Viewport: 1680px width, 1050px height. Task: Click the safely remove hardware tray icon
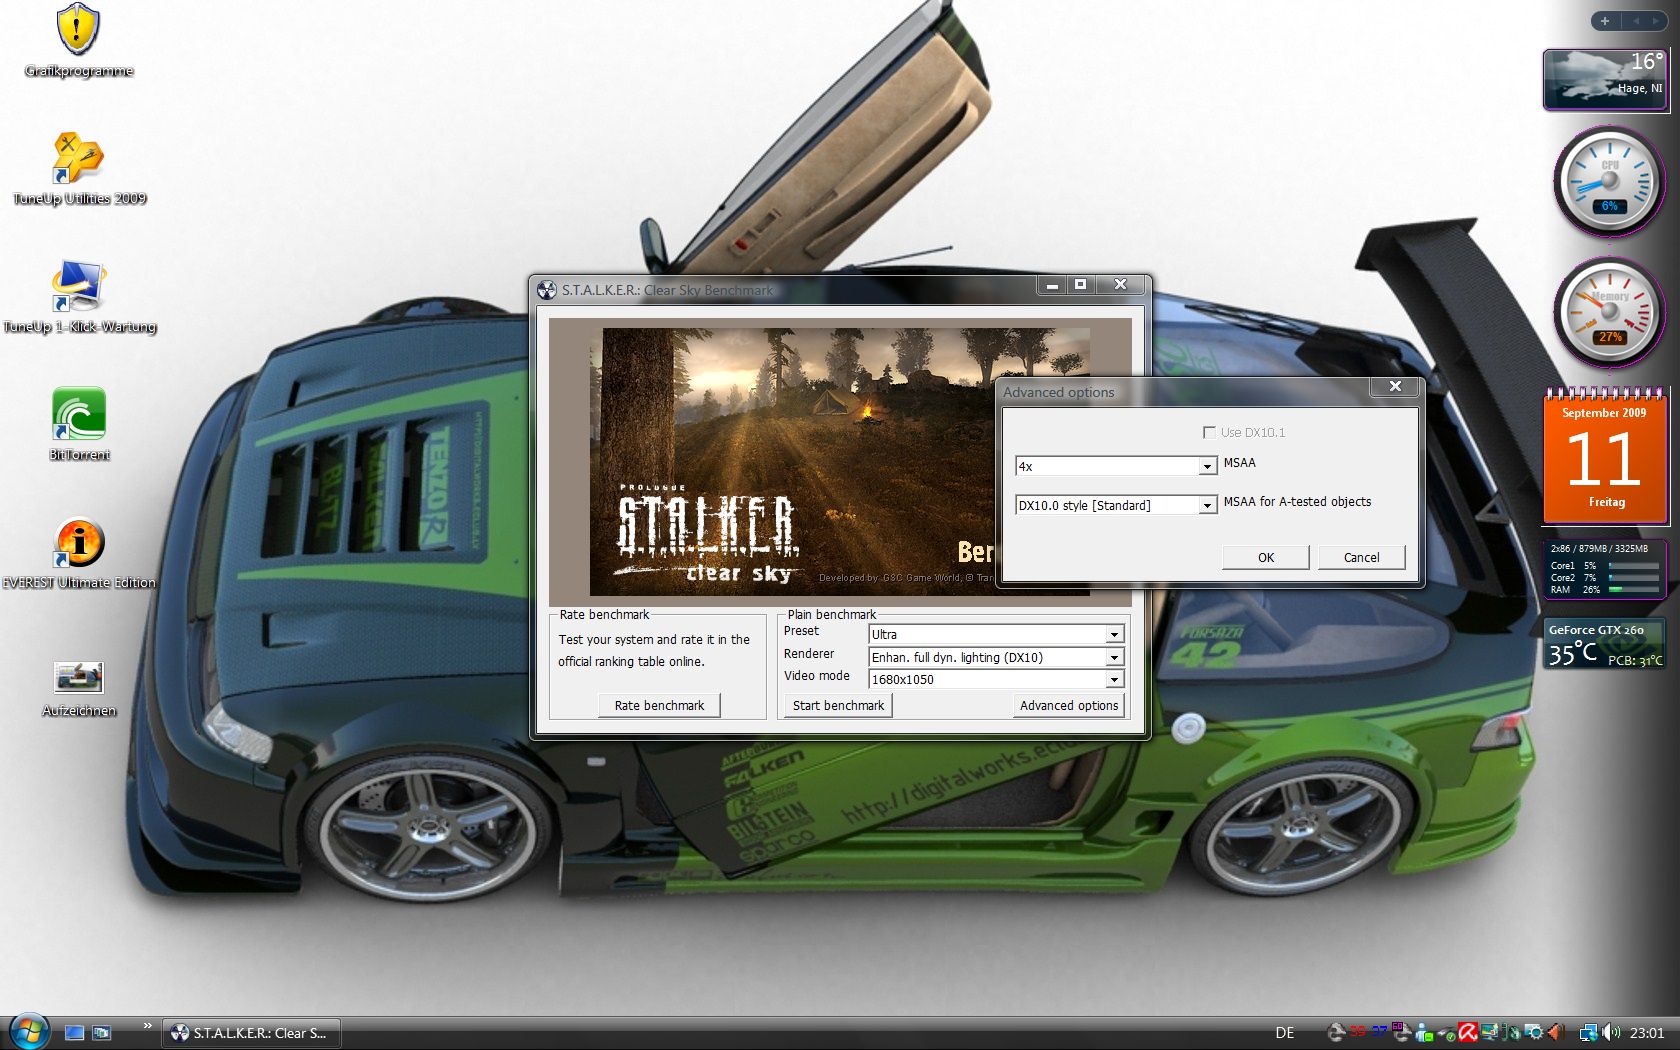tap(1445, 1034)
